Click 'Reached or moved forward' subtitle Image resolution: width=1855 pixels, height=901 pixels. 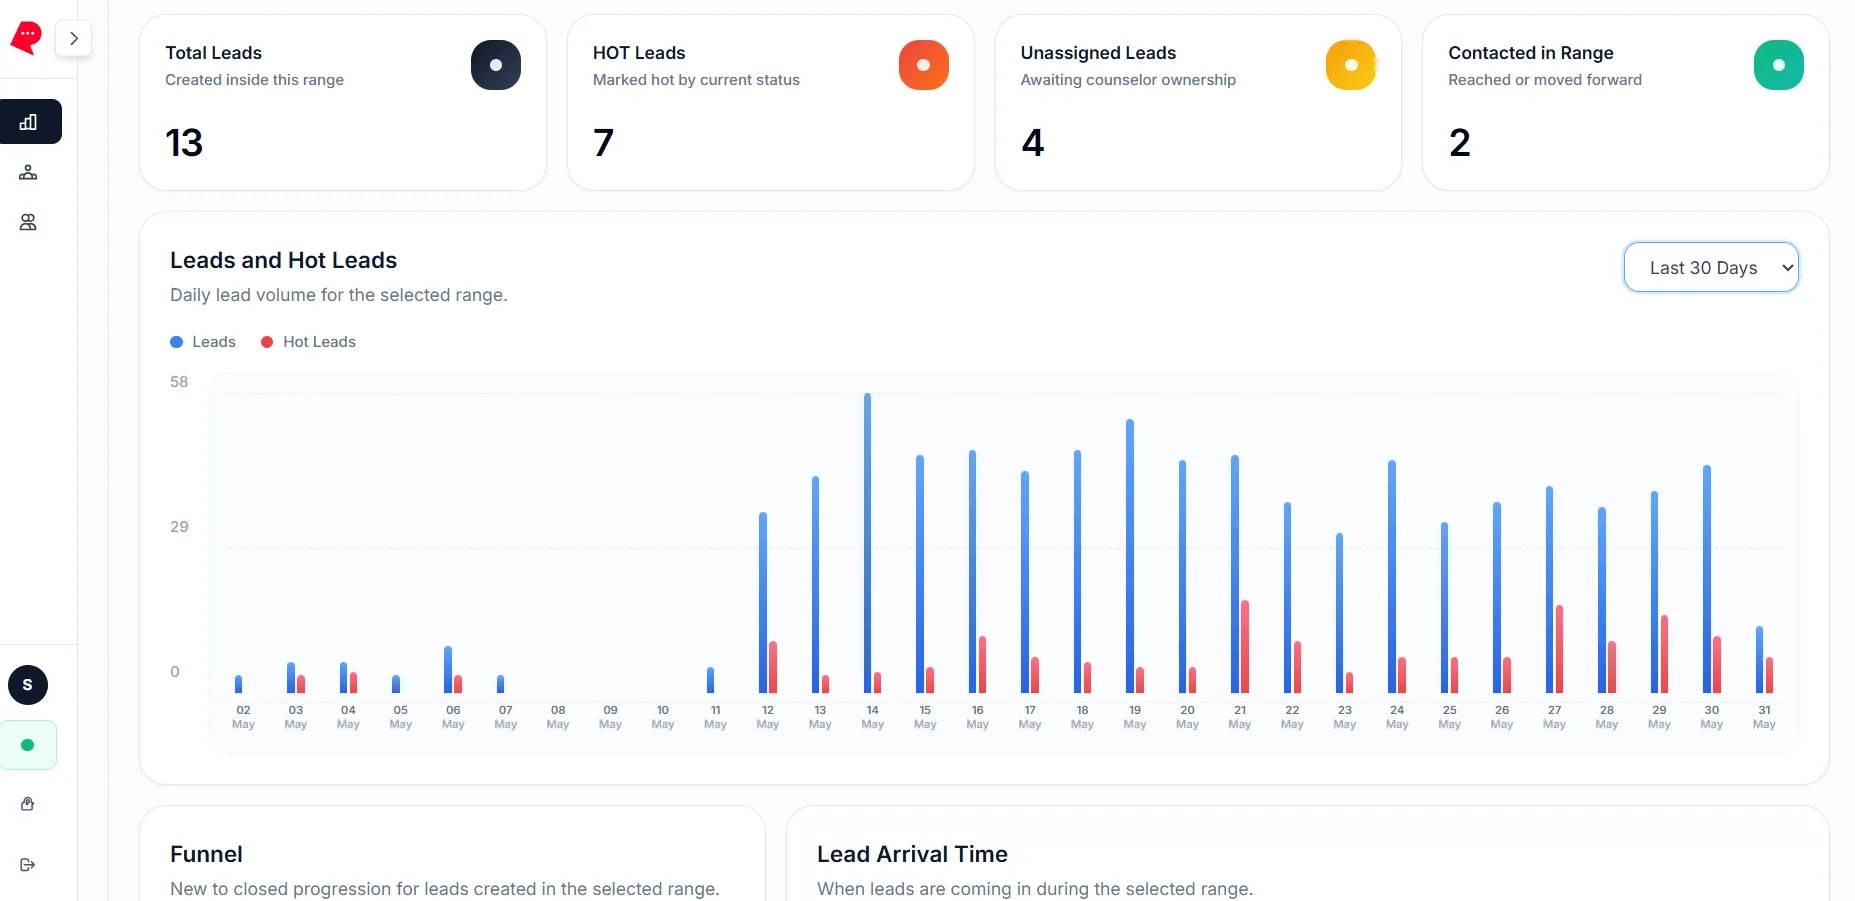point(1545,80)
